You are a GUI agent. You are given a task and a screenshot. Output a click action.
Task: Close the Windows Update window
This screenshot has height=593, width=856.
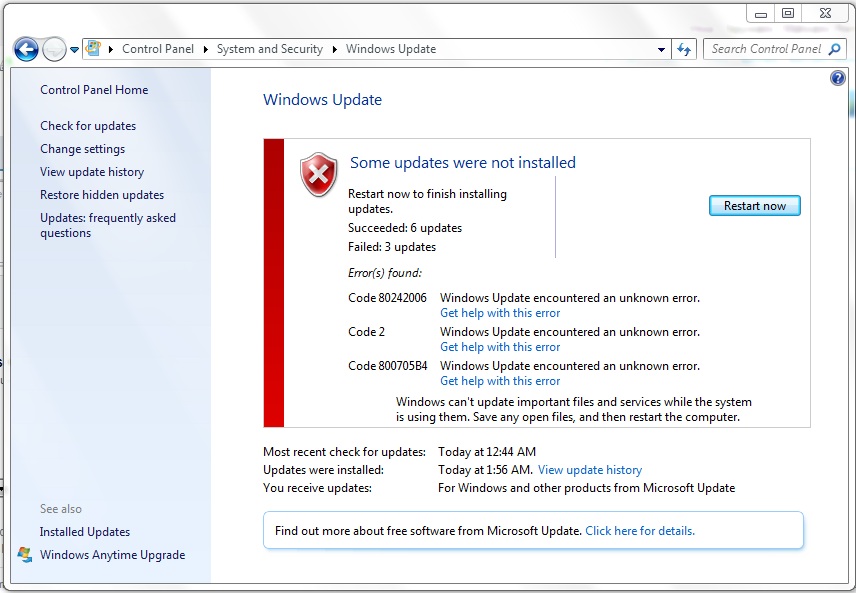pos(825,14)
